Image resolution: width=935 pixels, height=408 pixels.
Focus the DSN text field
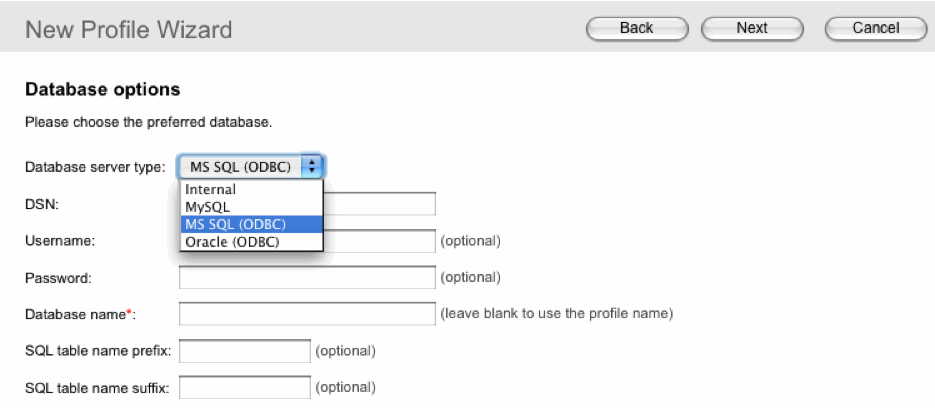pyautogui.click(x=380, y=204)
